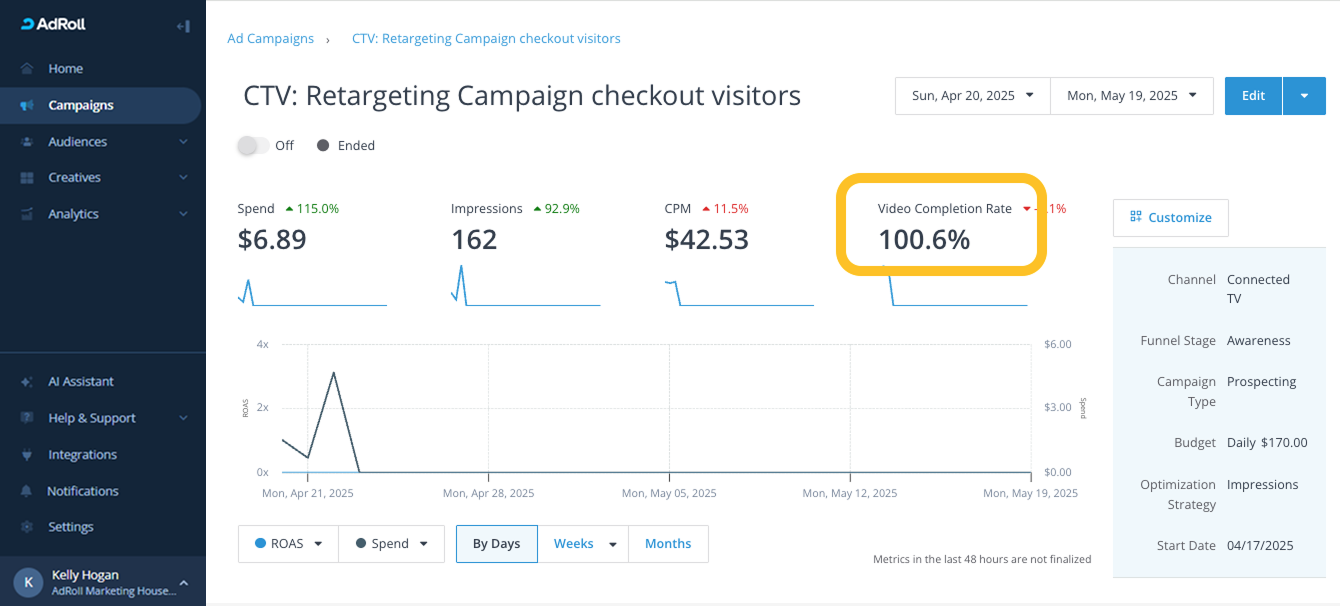This screenshot has width=1340, height=606.
Task: Open AI Assistant sparkle icon
Action: [x=27, y=382]
